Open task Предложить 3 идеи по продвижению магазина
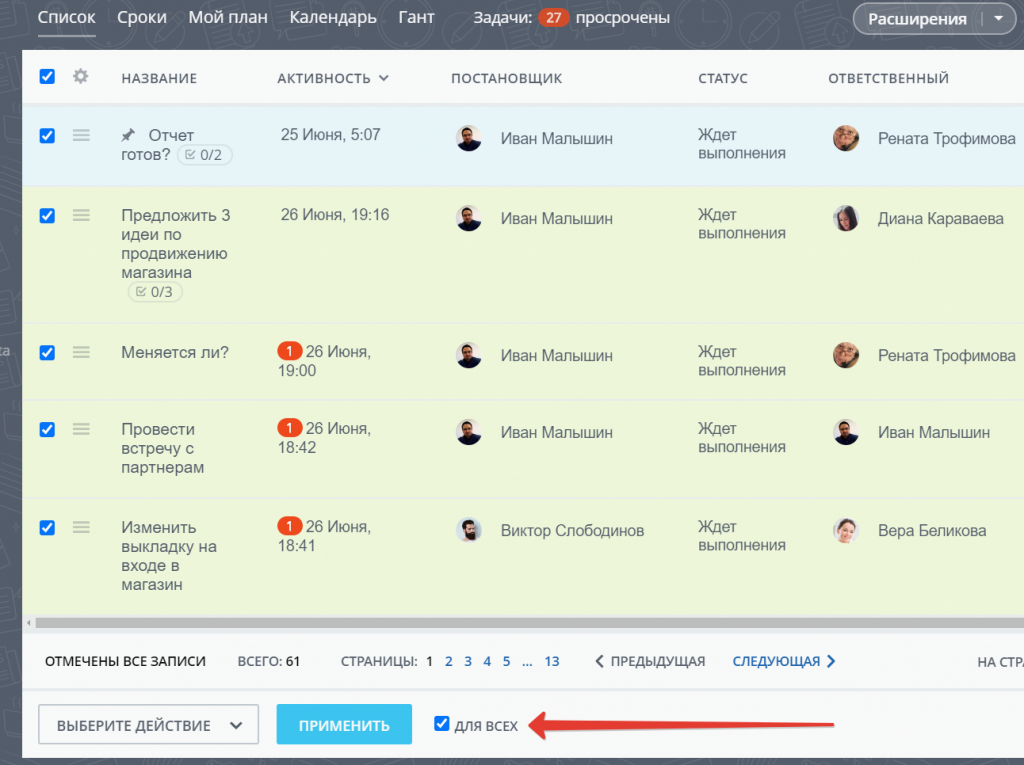The image size is (1024, 765). pyautogui.click(x=176, y=244)
